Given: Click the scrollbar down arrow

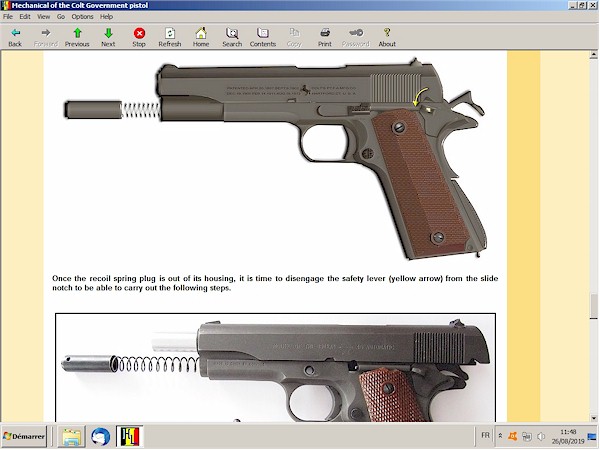Looking at the screenshot, I should pyautogui.click(x=593, y=418).
